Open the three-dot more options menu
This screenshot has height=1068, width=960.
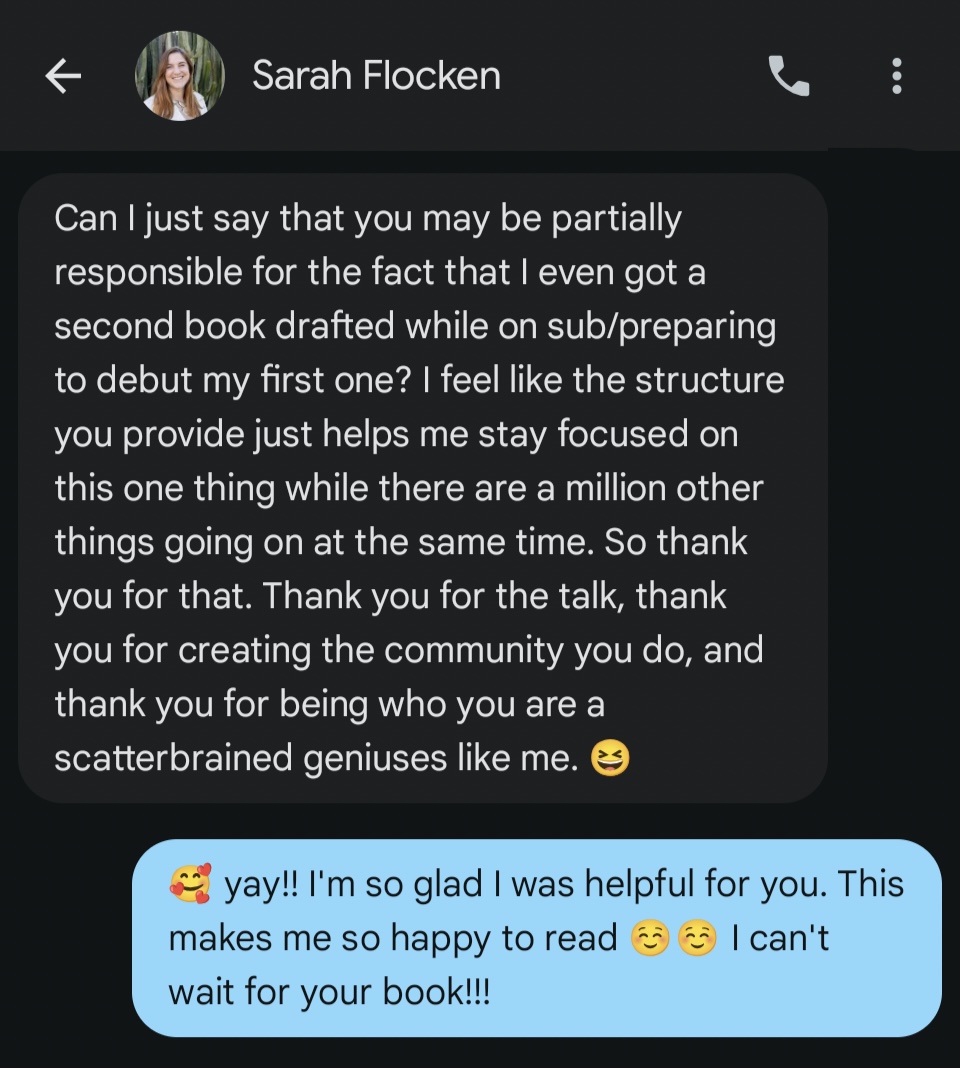coord(896,76)
